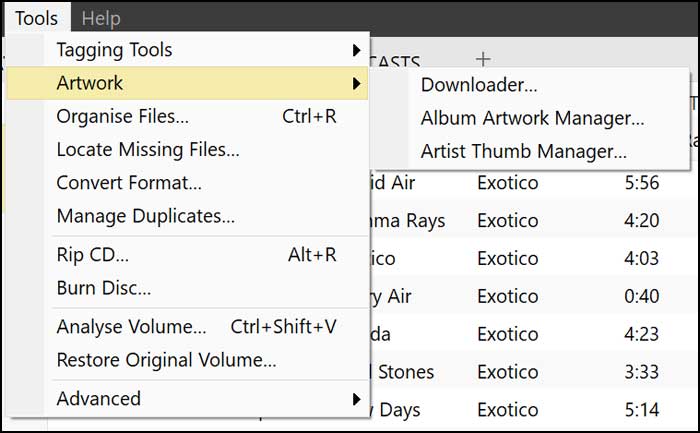
Task: Run Analyse Volume command
Action: [131, 327]
